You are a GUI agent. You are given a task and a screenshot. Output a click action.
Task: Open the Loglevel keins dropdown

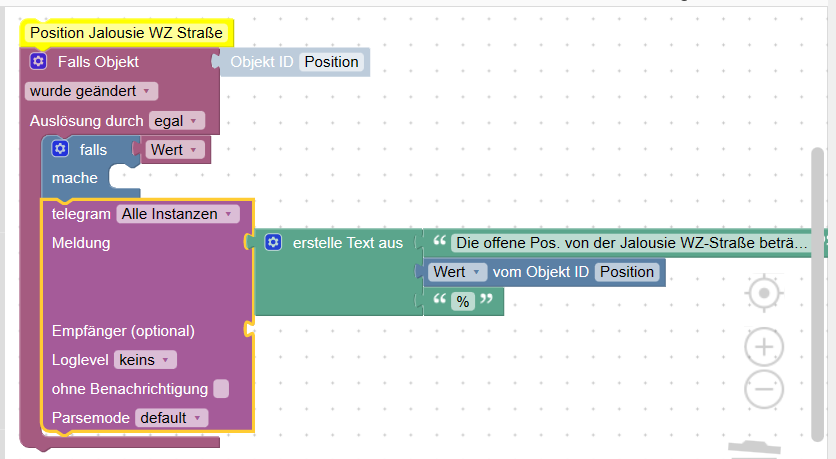[x=145, y=360]
